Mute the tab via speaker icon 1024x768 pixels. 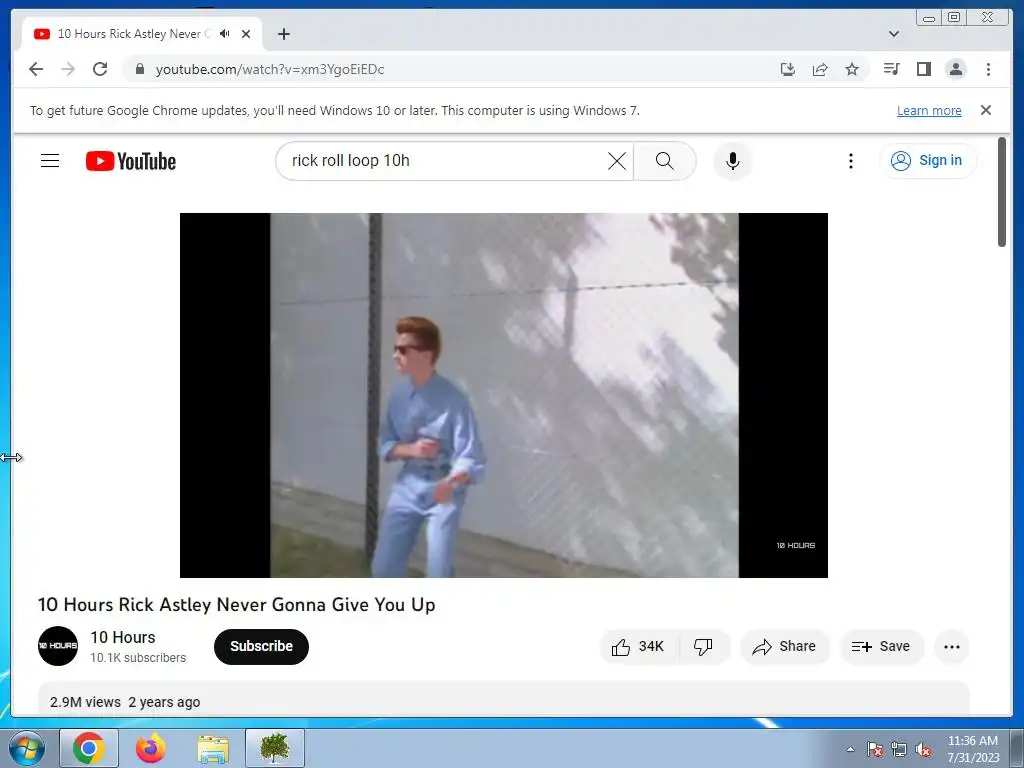click(x=225, y=33)
